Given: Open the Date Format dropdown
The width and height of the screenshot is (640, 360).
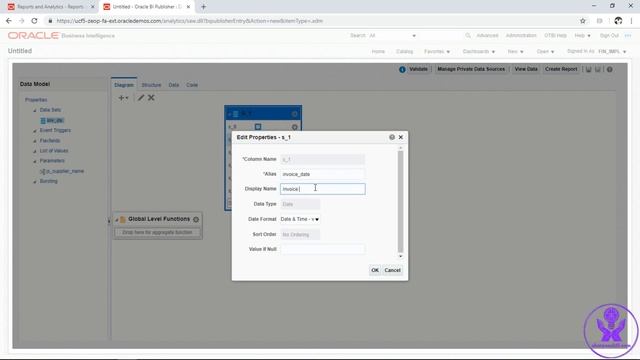Looking at the screenshot, I should point(300,219).
